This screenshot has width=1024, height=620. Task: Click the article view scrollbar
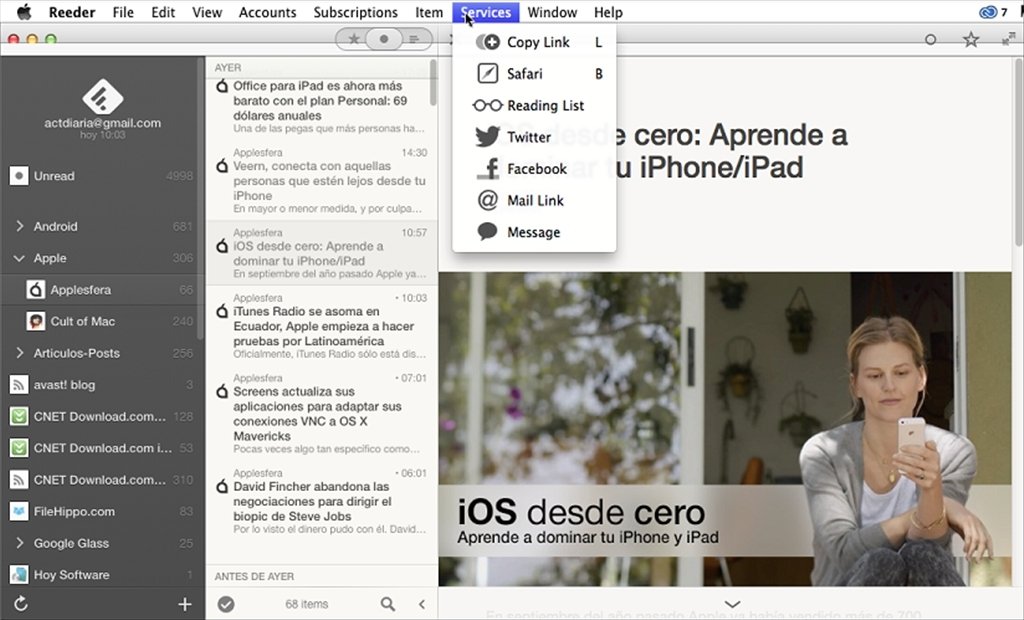pos(1018,152)
